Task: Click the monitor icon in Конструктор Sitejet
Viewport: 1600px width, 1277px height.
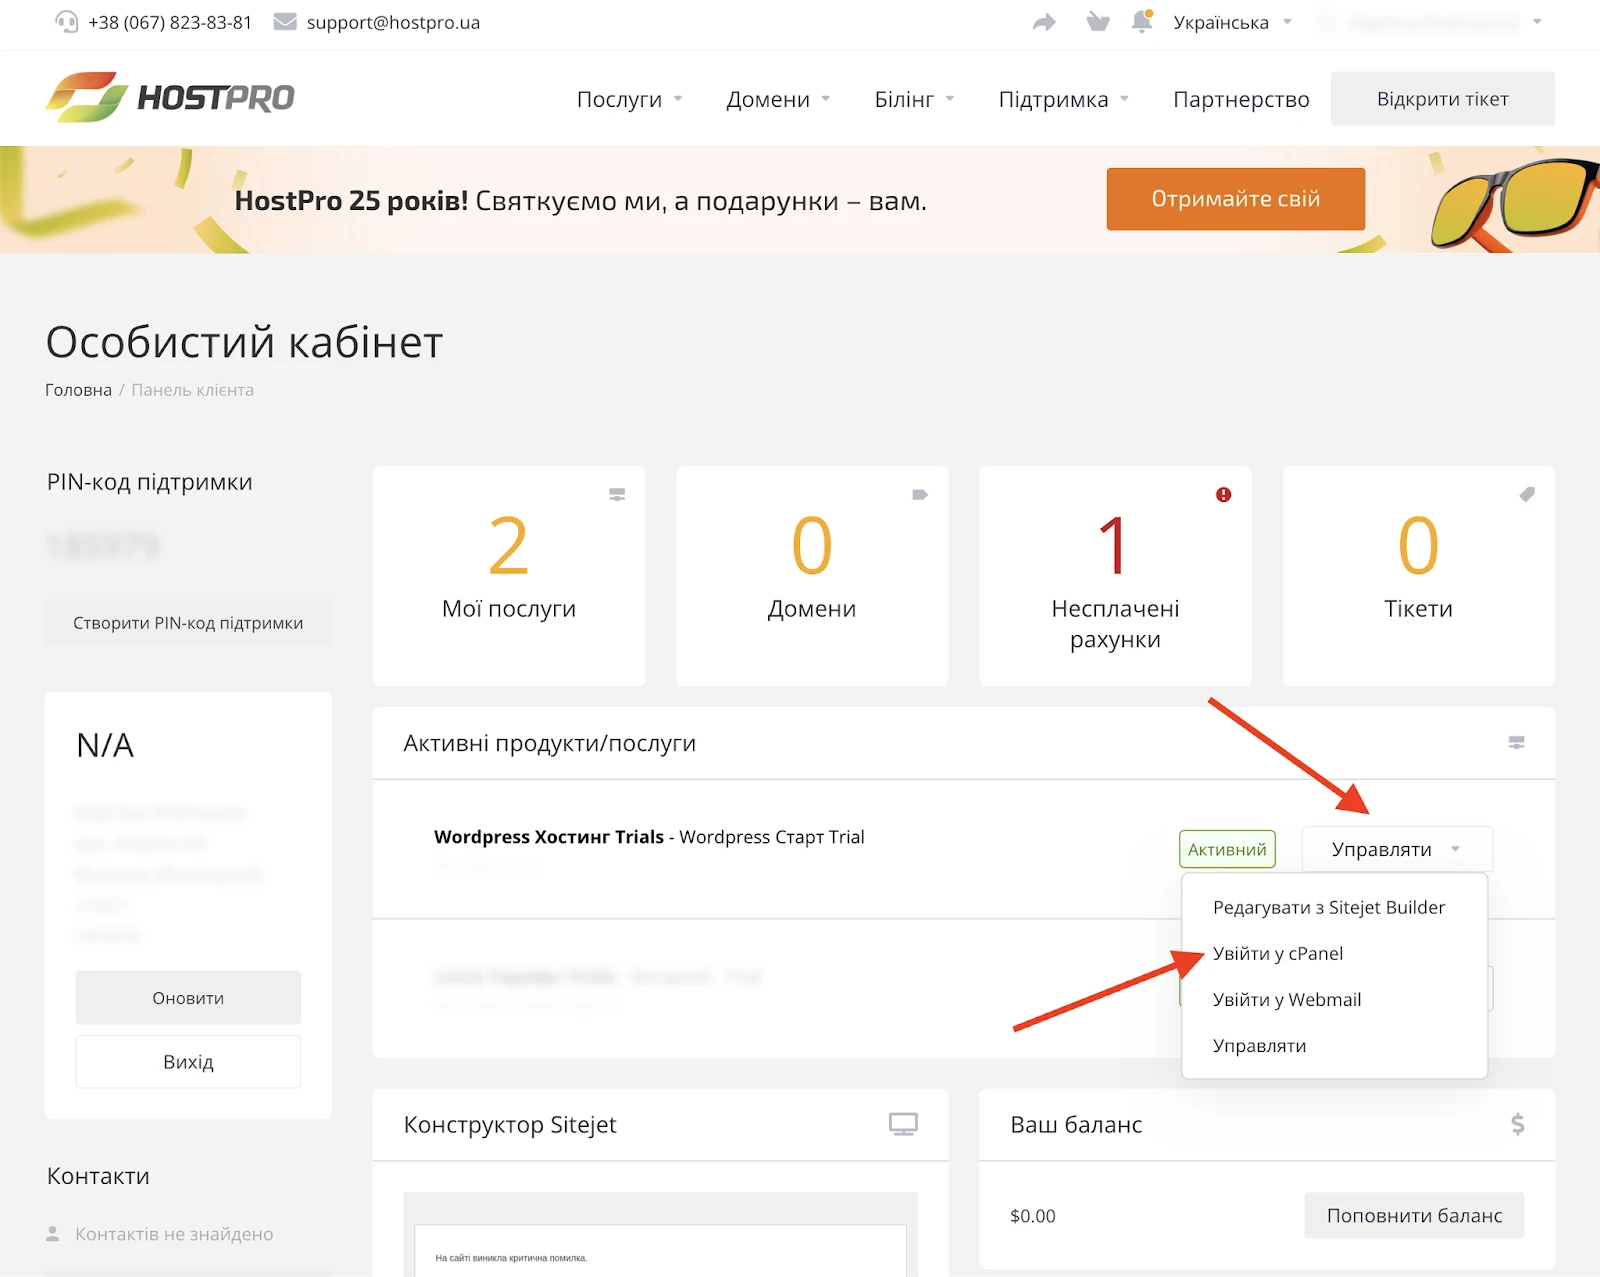Action: (903, 1124)
